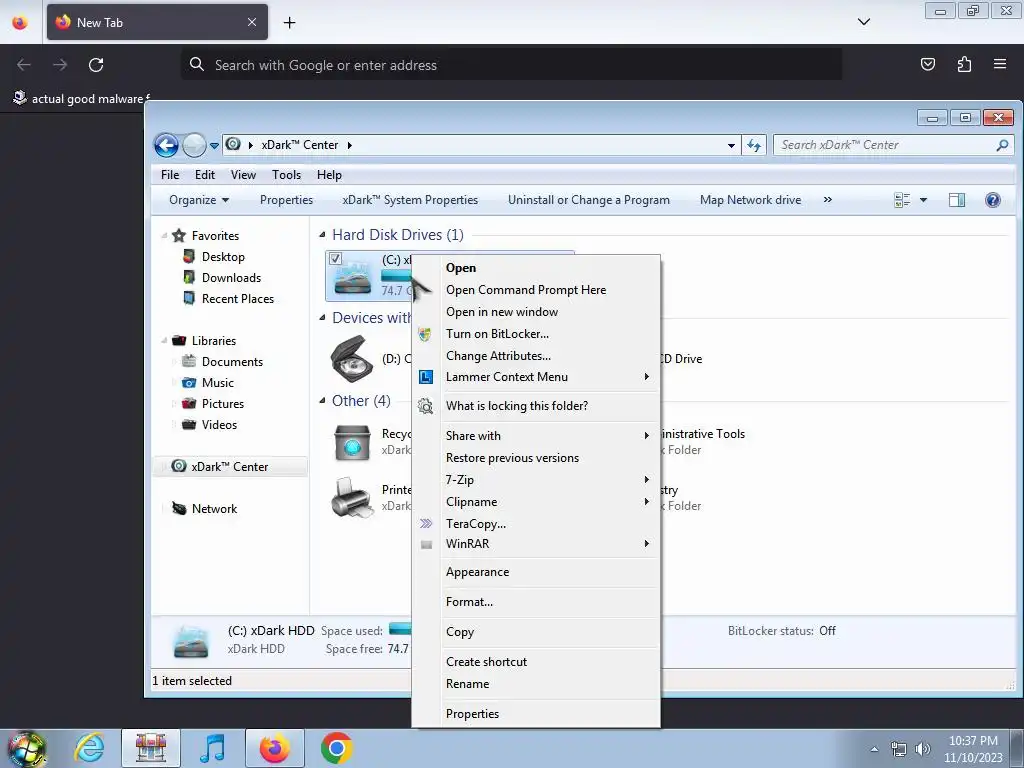1024x768 pixels.
Task: Click xDark System Properties toolbar button
Action: click(410, 200)
